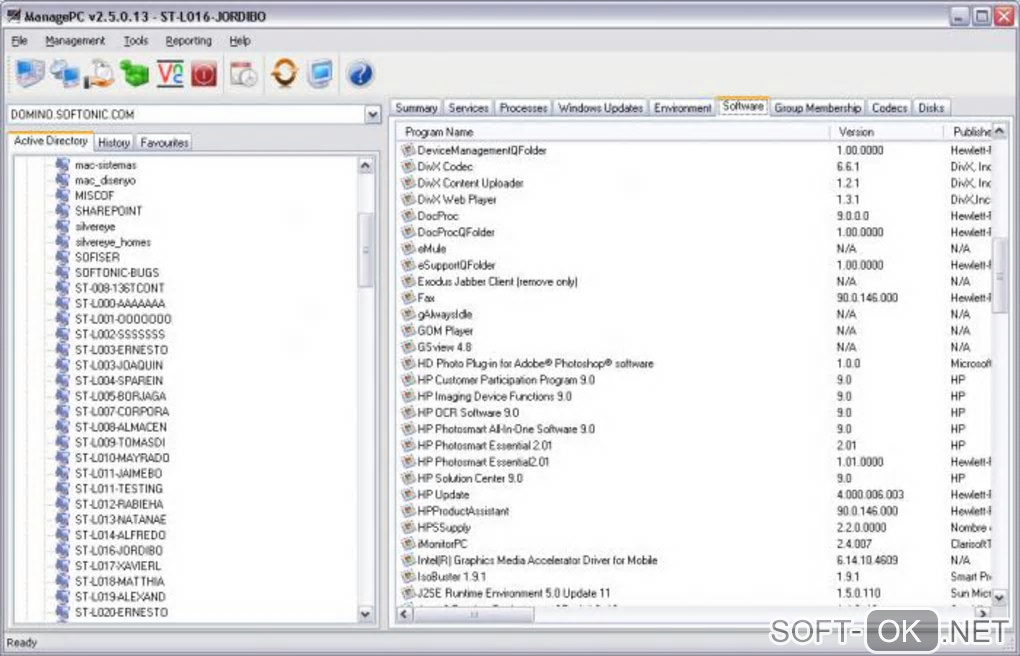Screen dimensions: 1020x656
Task: Click the network computers toolbar icon
Action: 65,73
